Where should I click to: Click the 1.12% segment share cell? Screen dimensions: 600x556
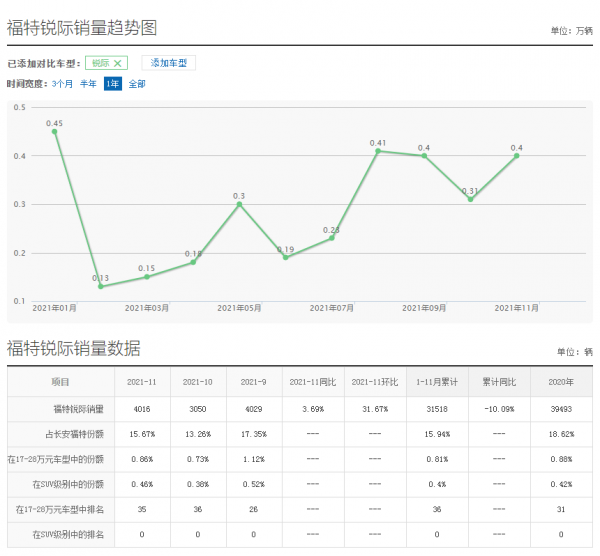253,459
